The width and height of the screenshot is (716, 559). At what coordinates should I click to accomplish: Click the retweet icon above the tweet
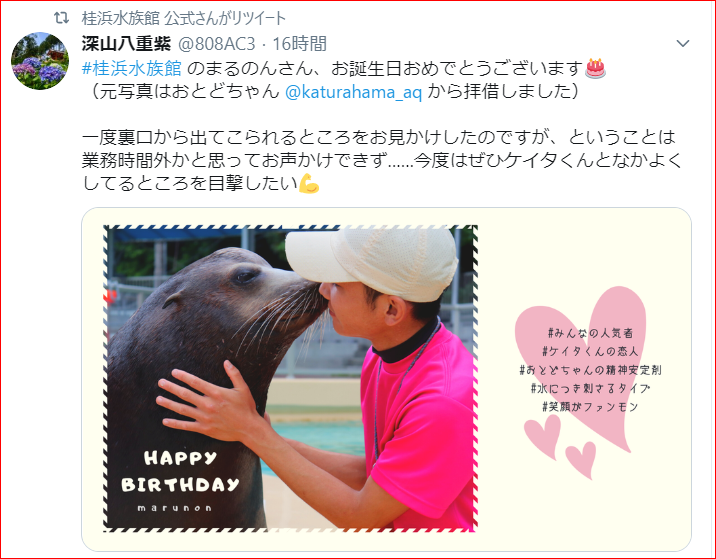(x=62, y=18)
